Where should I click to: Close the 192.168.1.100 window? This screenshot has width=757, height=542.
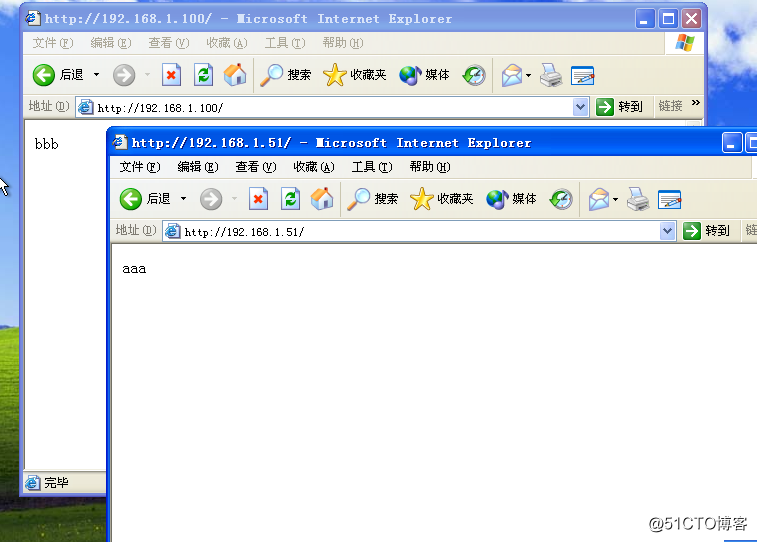pos(691,19)
